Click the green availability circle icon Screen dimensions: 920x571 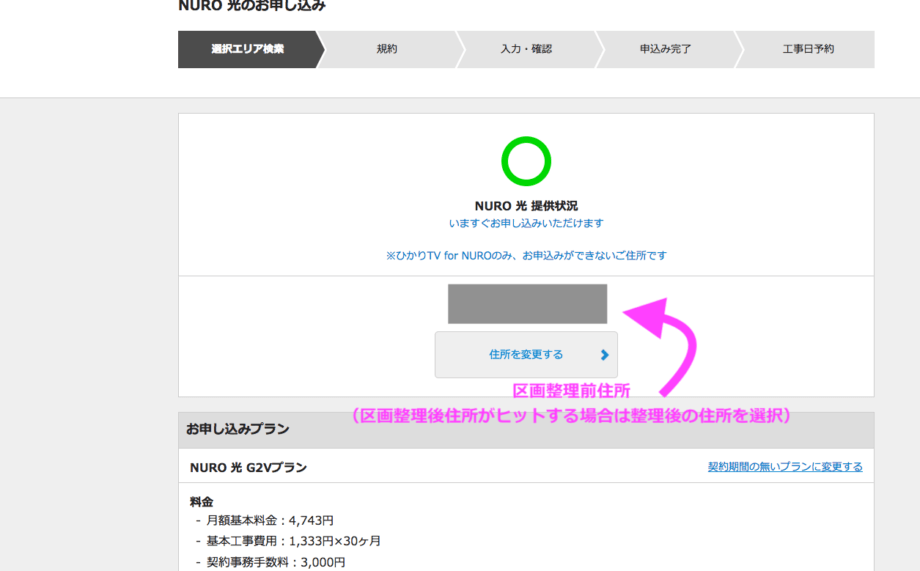(526, 162)
